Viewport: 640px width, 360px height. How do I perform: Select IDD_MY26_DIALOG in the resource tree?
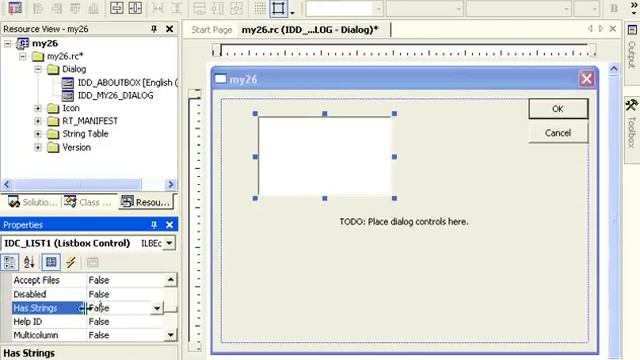tap(116, 96)
